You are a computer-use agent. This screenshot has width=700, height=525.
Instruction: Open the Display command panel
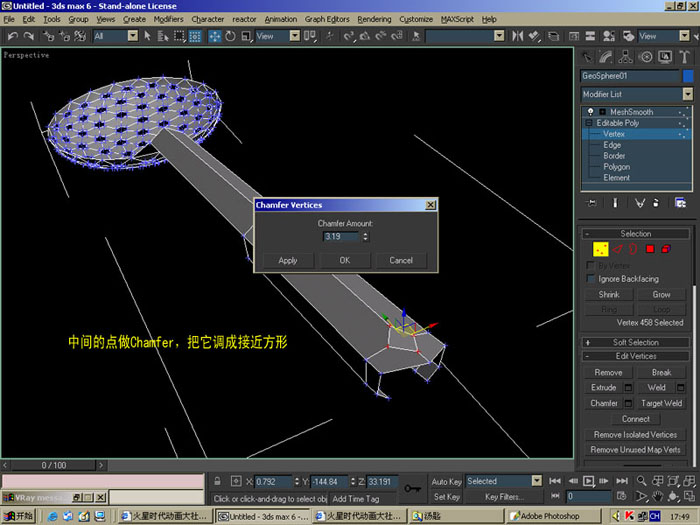(665, 57)
